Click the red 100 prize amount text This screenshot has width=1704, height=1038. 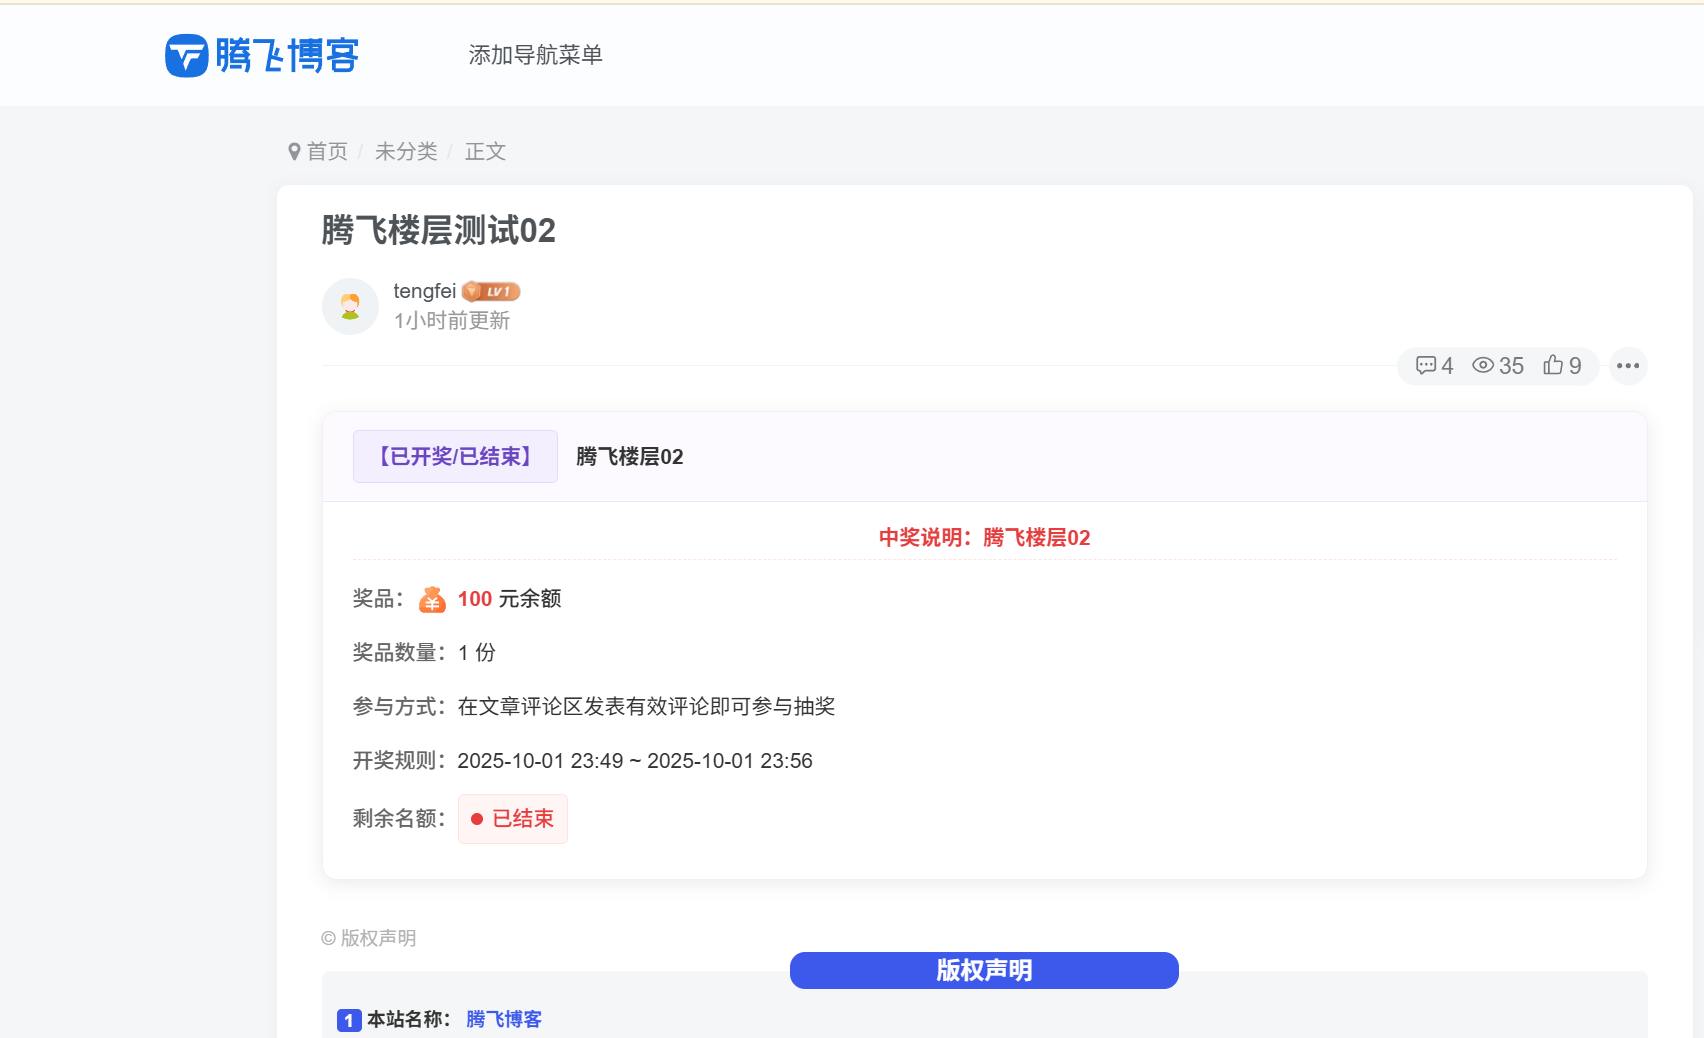click(472, 598)
